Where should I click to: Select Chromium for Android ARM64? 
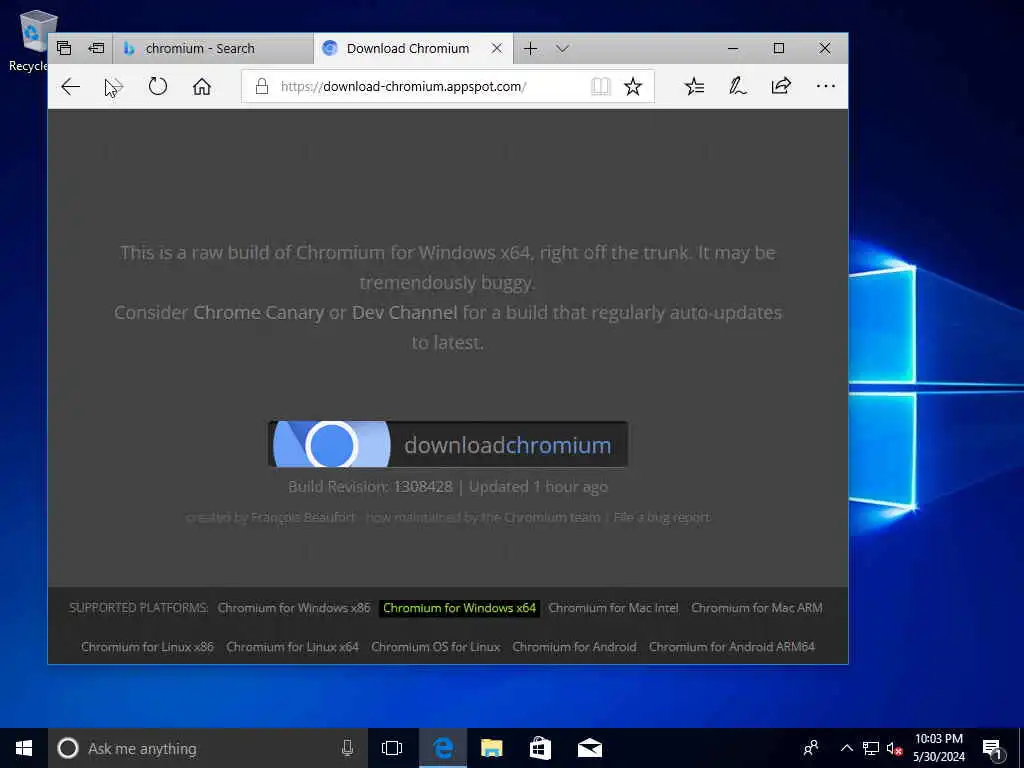coord(731,647)
